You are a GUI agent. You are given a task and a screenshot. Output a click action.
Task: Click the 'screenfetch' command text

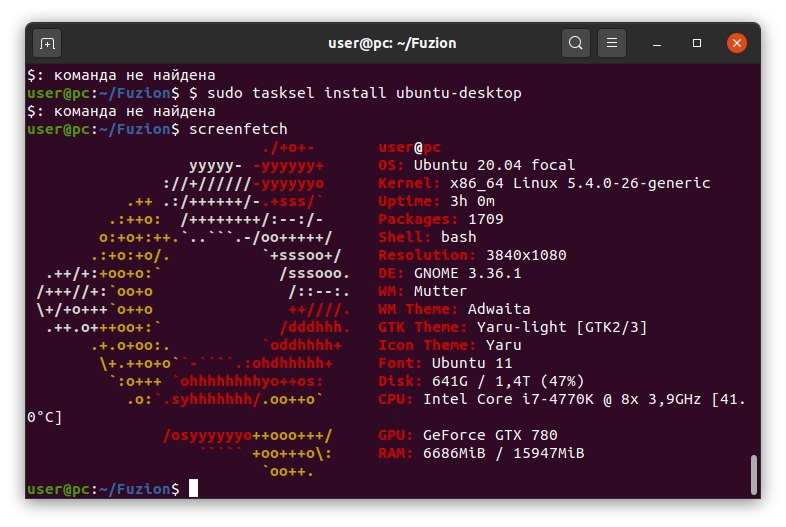pyautogui.click(x=238, y=129)
